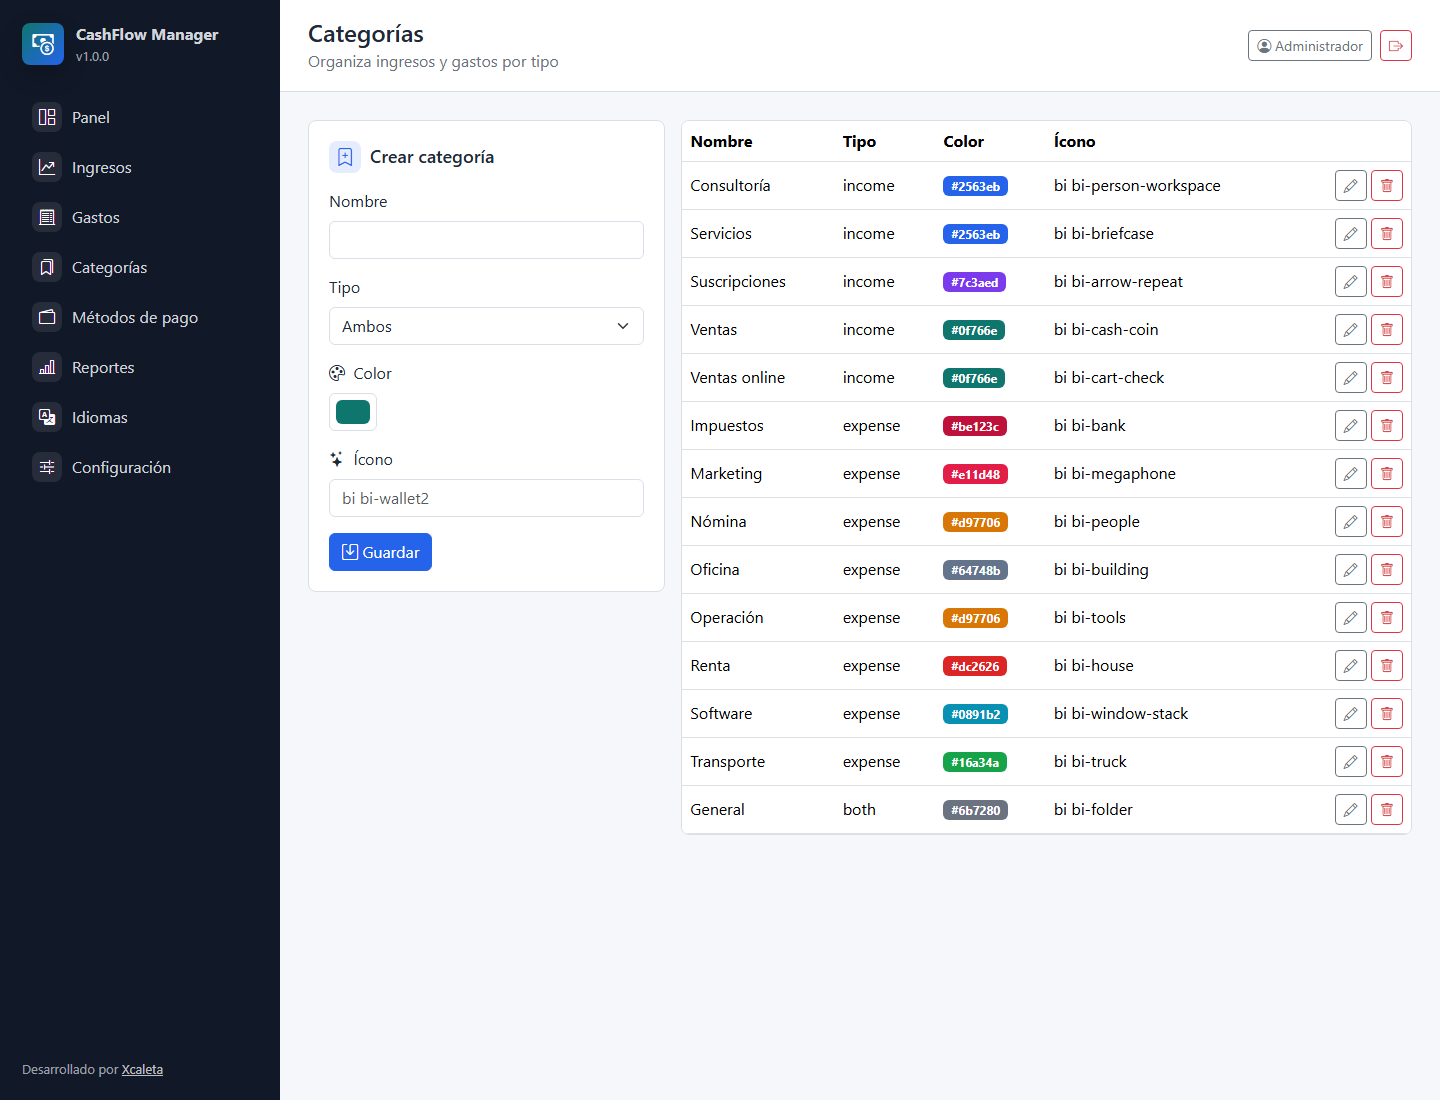The image size is (1440, 1100).
Task: Edit the Marketing category
Action: point(1350,474)
